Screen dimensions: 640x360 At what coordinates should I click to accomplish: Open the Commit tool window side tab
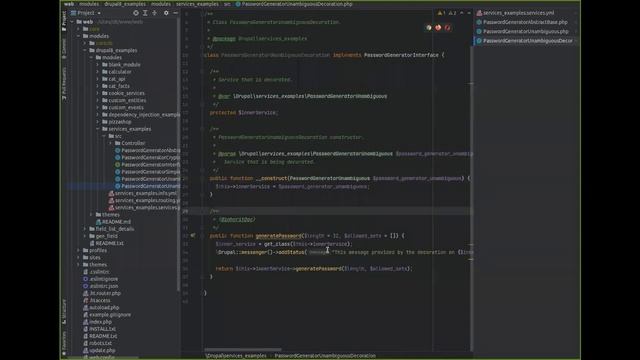click(64, 48)
